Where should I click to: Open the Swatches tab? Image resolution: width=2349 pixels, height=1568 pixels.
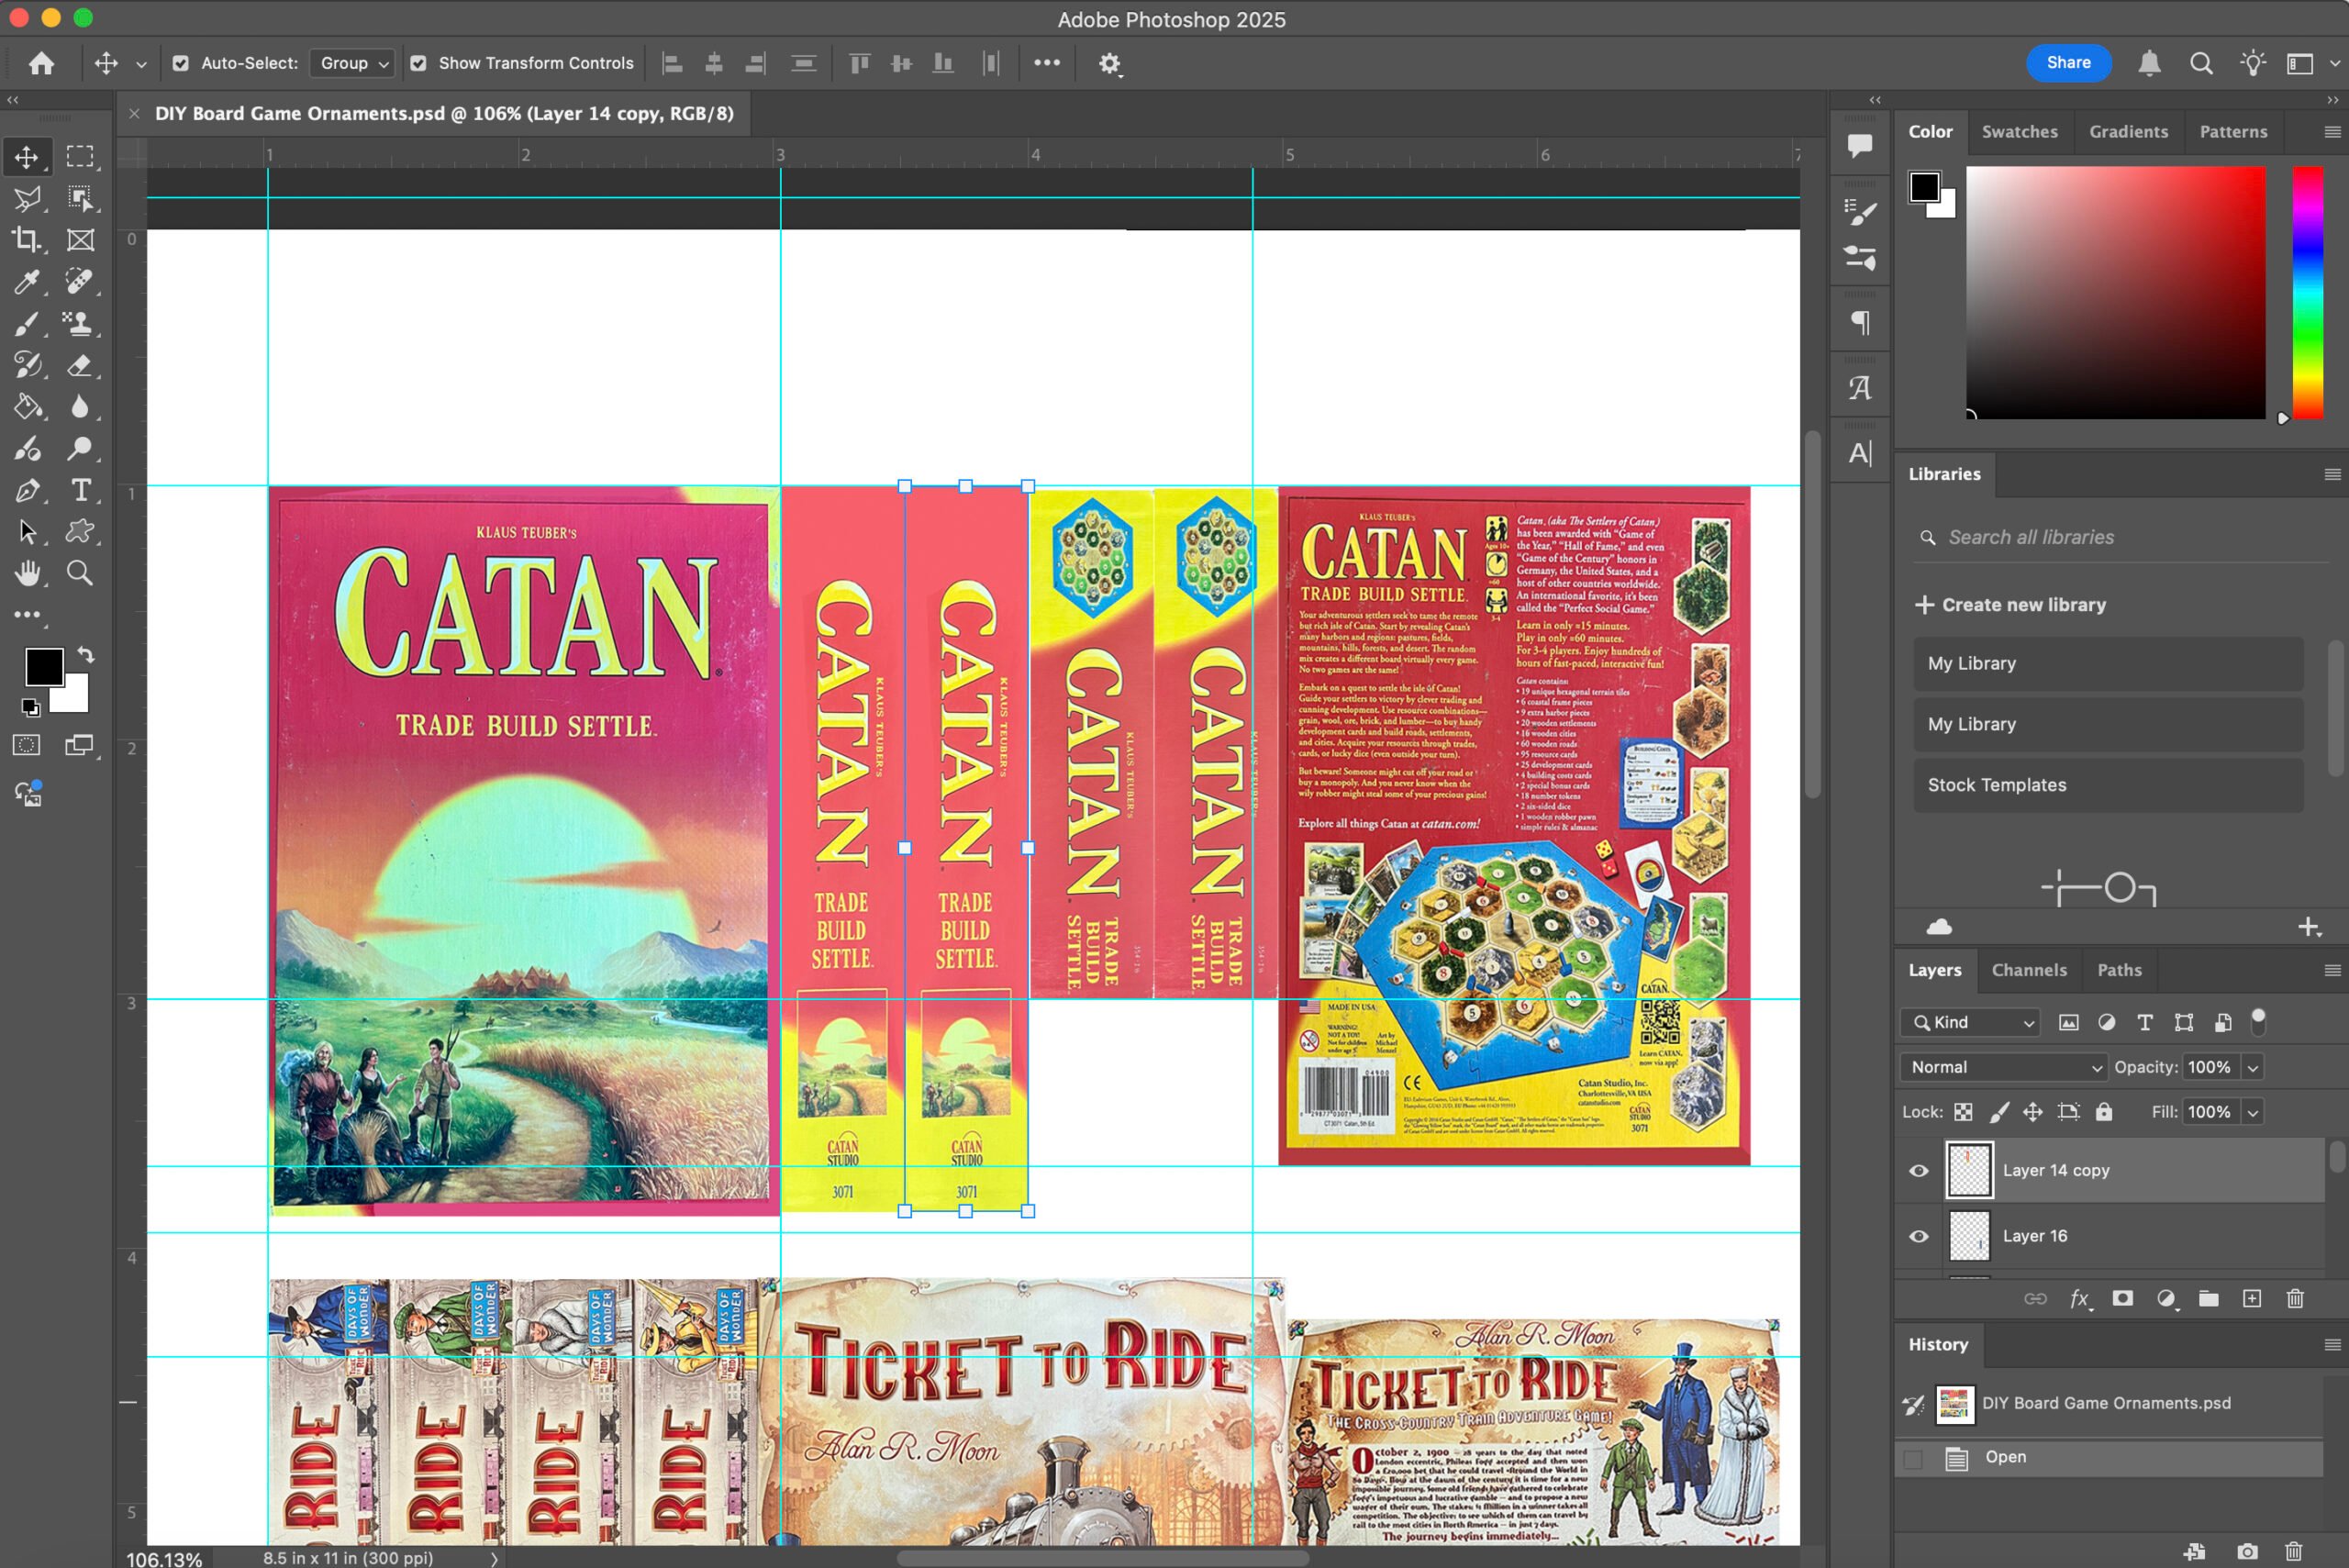2020,131
